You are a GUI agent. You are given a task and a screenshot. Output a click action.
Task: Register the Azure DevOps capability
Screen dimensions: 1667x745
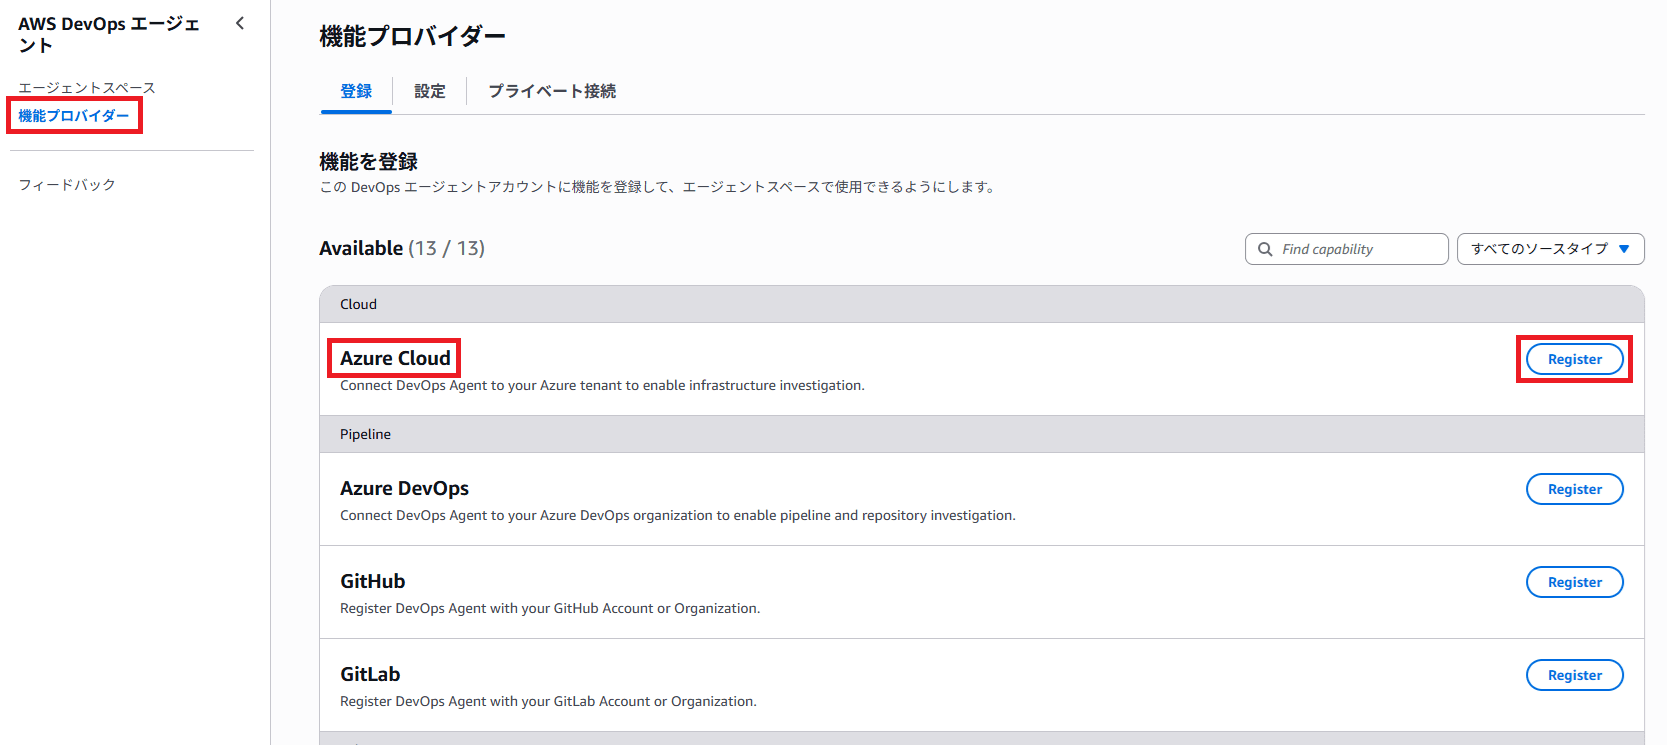tap(1574, 489)
